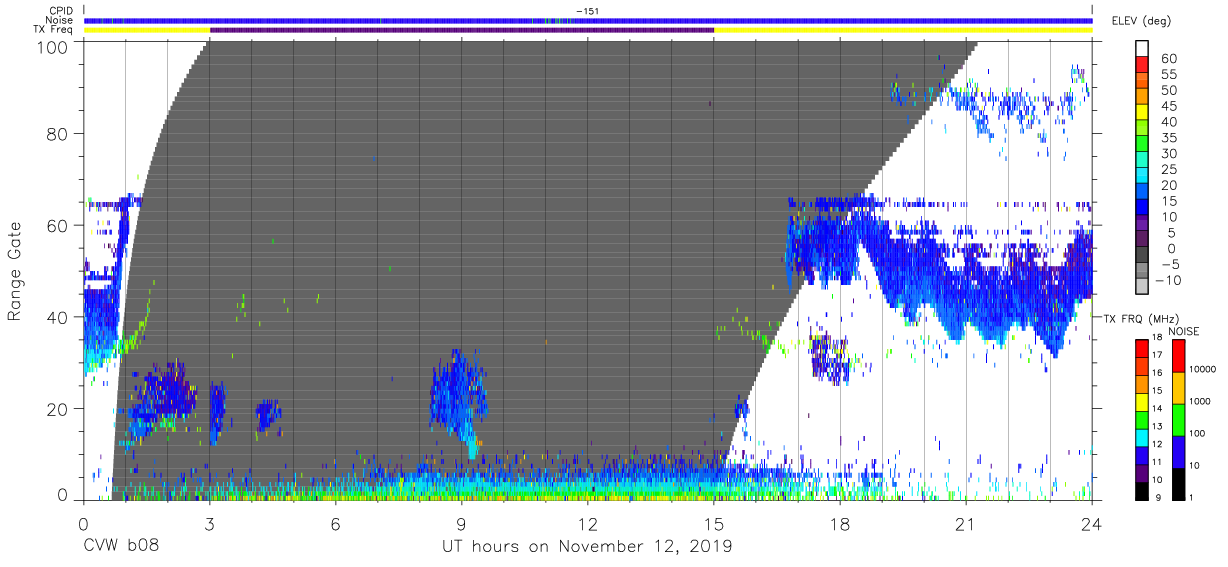
Task: Click the 1000 tick on the NOISE colorbar
Action: tap(1200, 401)
